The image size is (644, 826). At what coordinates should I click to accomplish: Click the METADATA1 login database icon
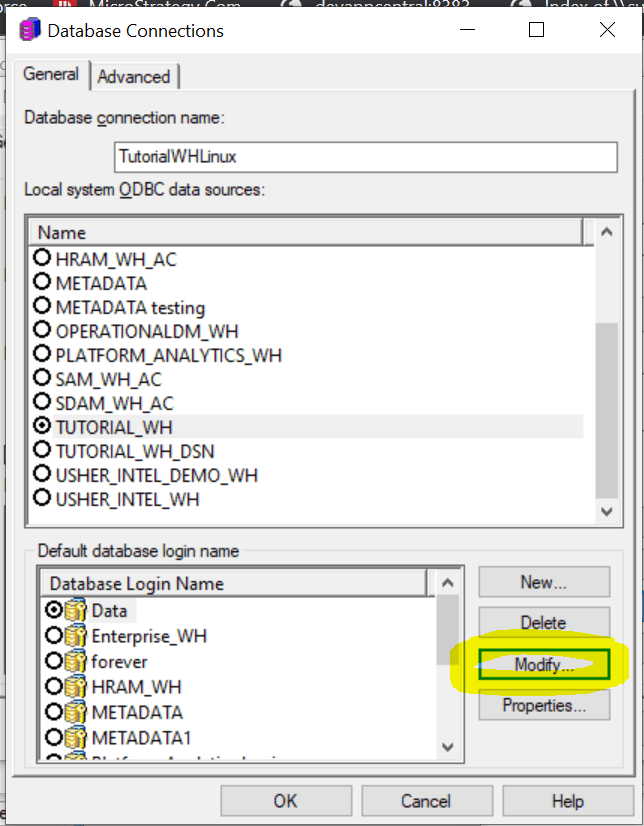click(76, 739)
